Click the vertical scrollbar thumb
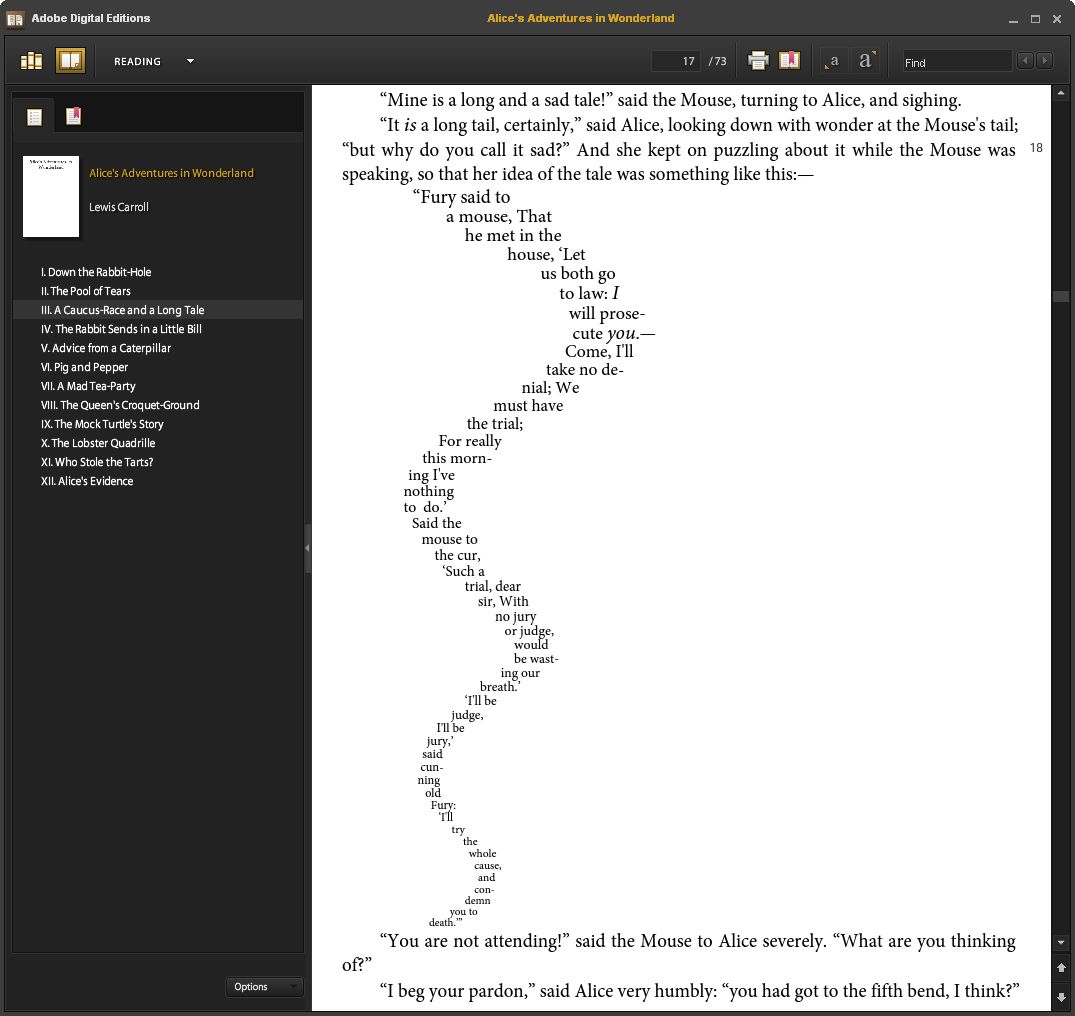 pos(1061,296)
